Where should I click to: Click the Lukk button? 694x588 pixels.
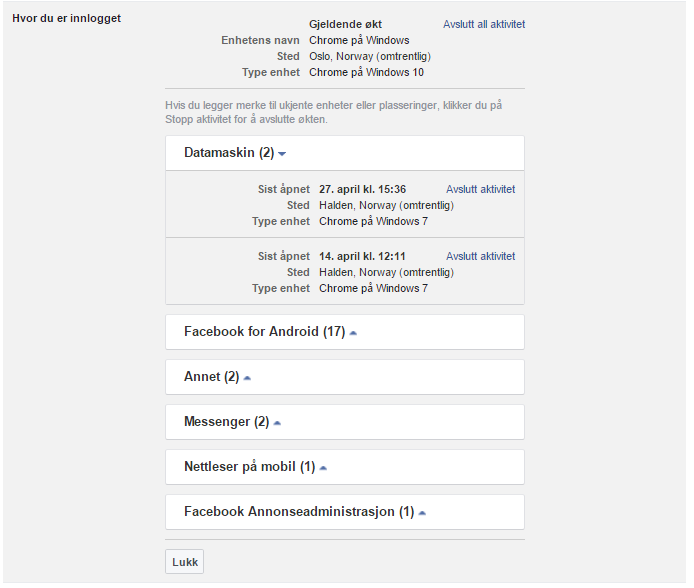coord(185,562)
